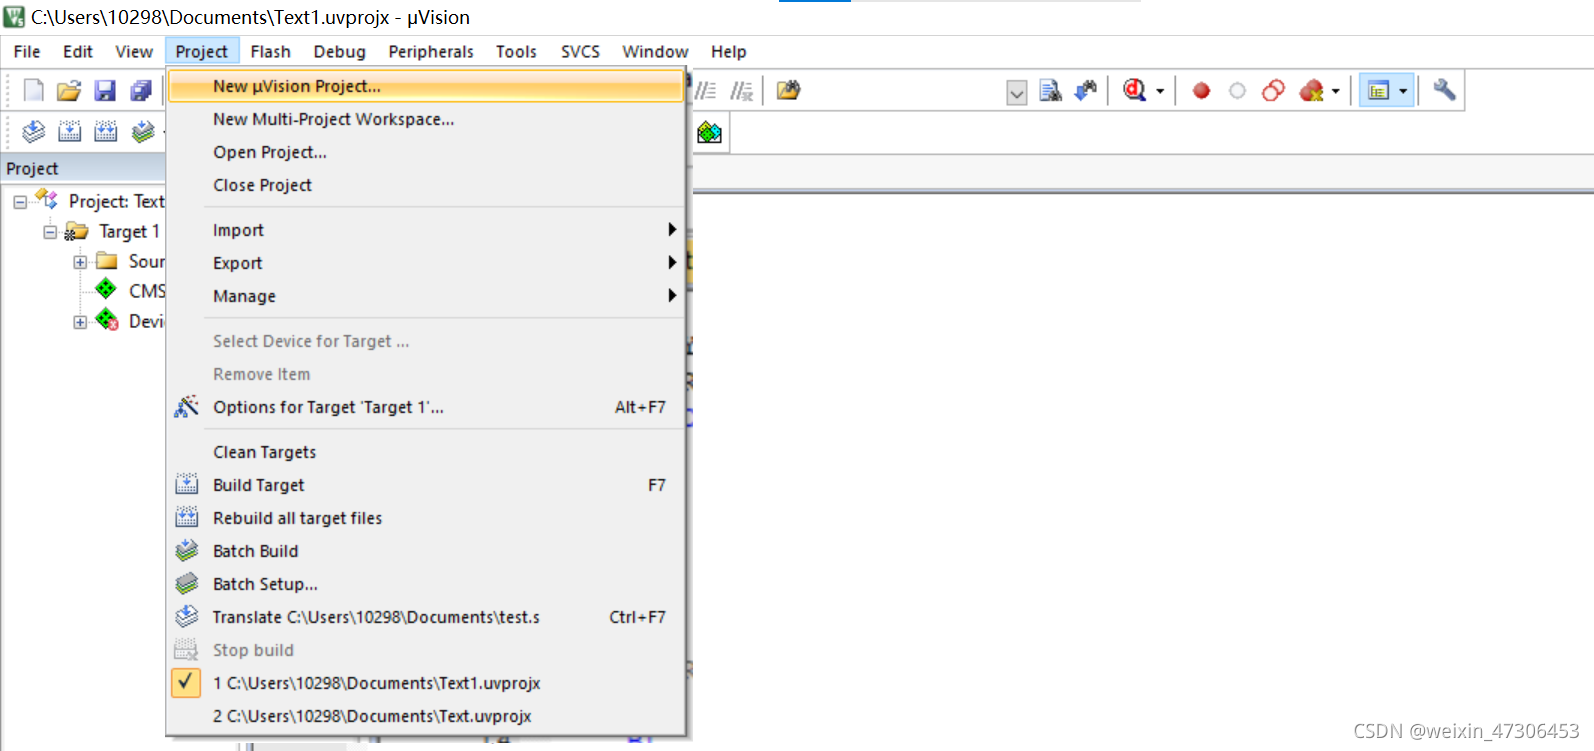
Task: Click the Project panel header
Action: pyautogui.click(x=83, y=168)
